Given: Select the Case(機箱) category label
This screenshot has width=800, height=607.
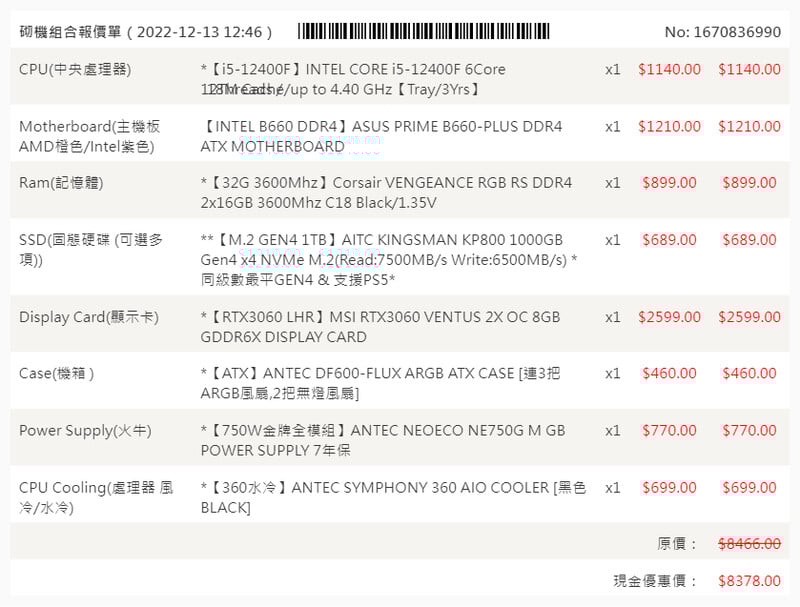Looking at the screenshot, I should (x=57, y=373).
